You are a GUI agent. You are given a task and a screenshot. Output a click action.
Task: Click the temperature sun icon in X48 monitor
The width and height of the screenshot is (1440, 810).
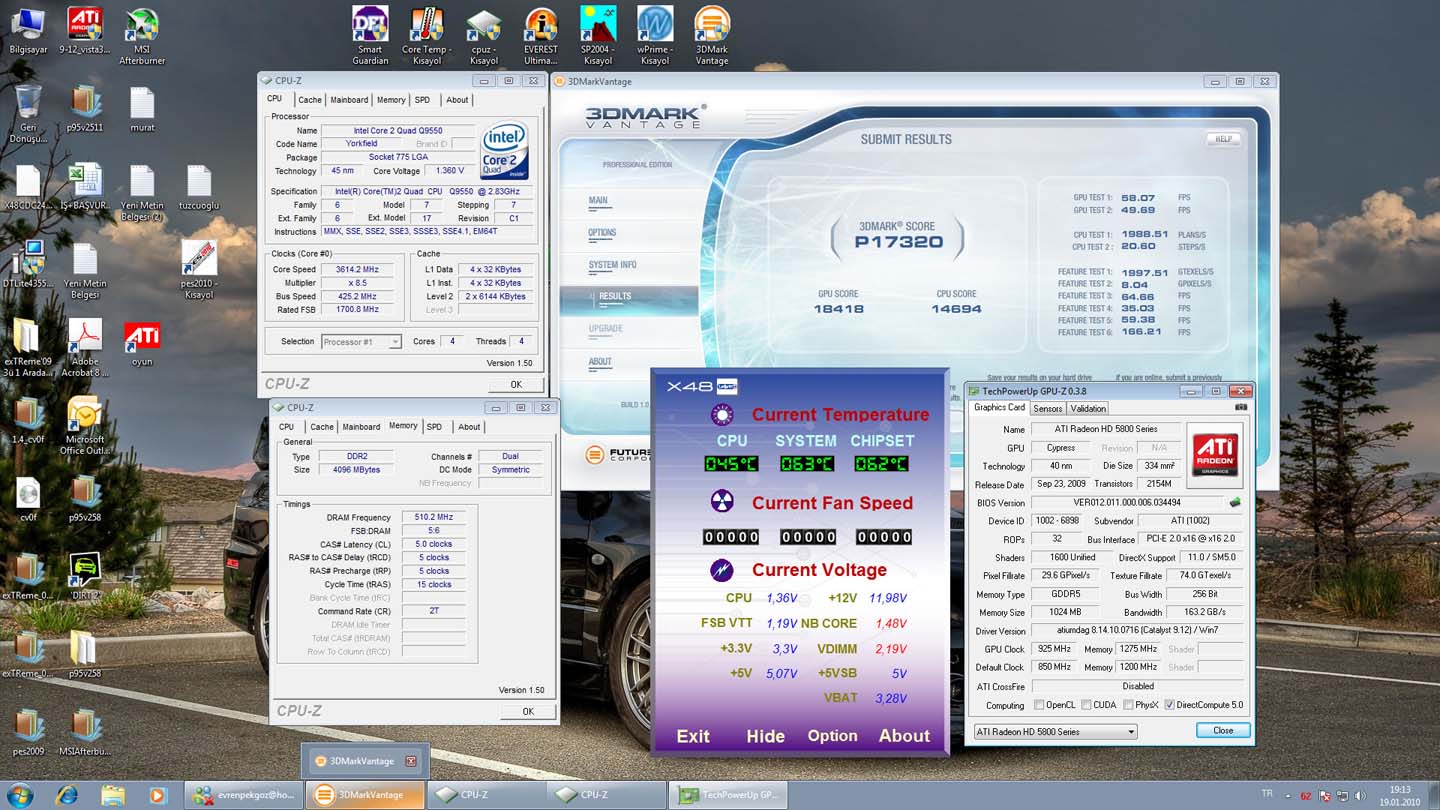(x=722, y=414)
